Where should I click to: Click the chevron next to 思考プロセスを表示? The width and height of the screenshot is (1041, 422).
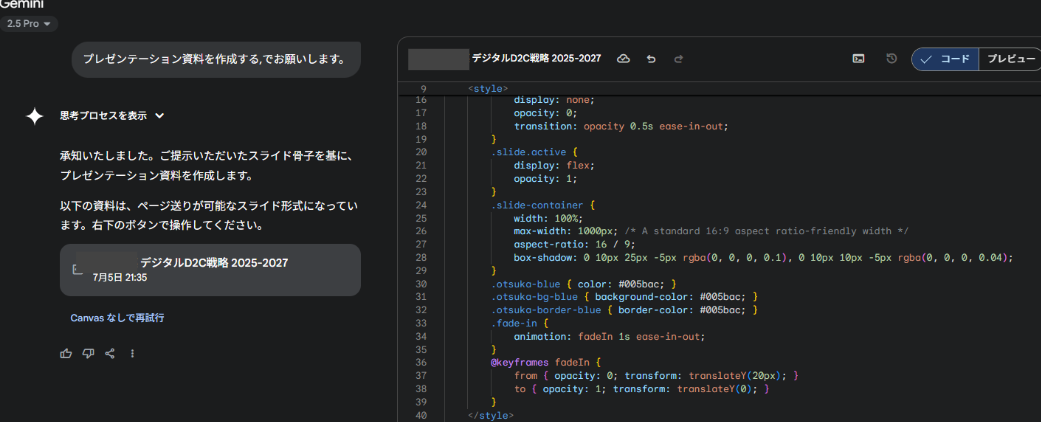tap(160, 116)
